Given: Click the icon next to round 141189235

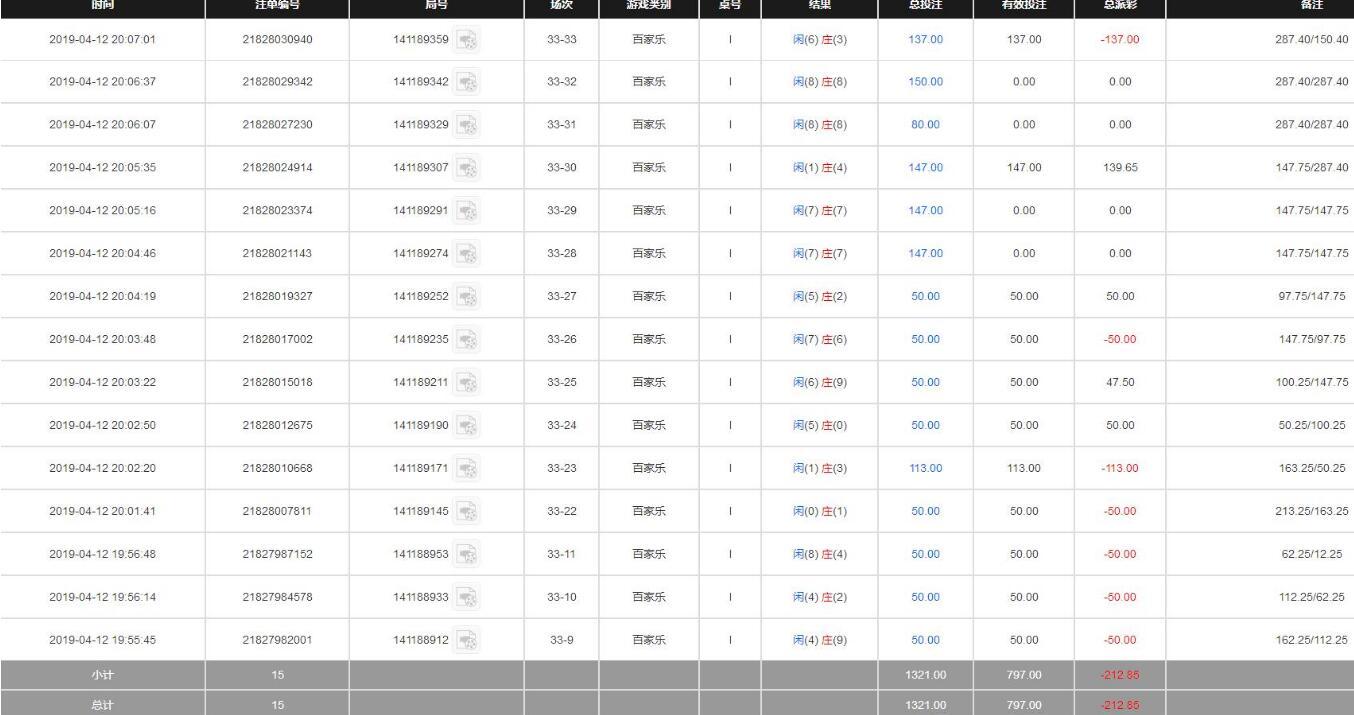Looking at the screenshot, I should (467, 339).
